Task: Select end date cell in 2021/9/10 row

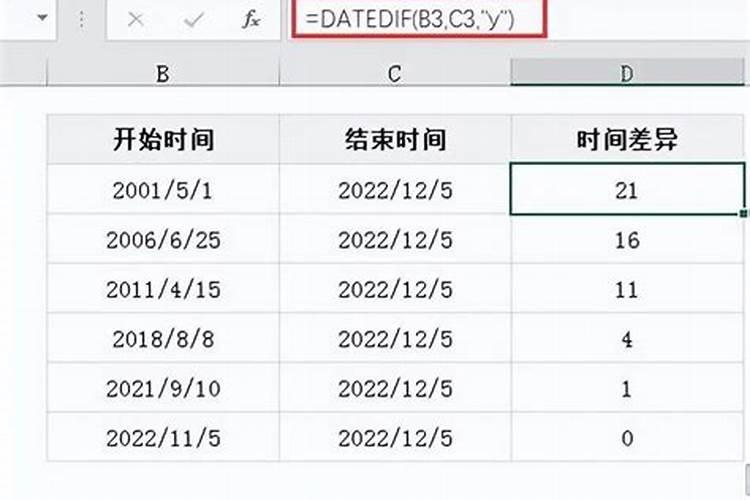Action: point(395,388)
